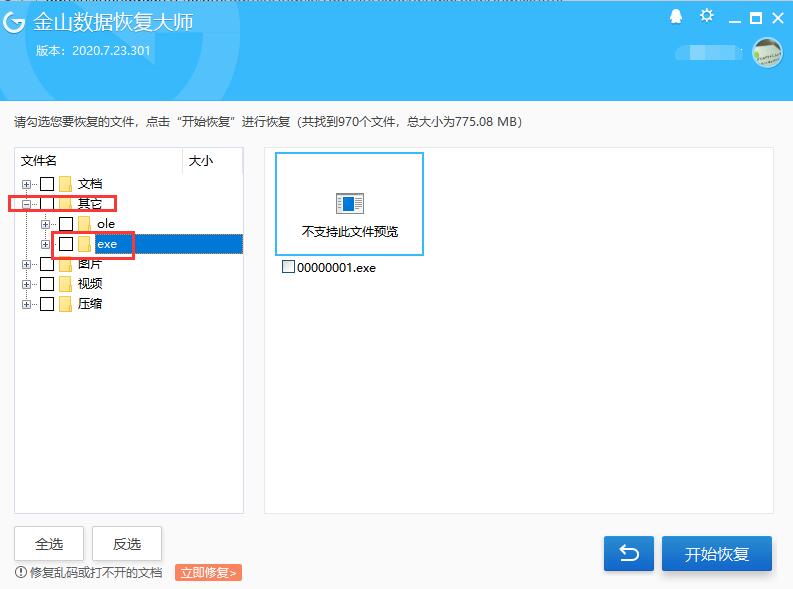Expand the ole tree node
Screen dimensions: 793x589
tap(46, 224)
